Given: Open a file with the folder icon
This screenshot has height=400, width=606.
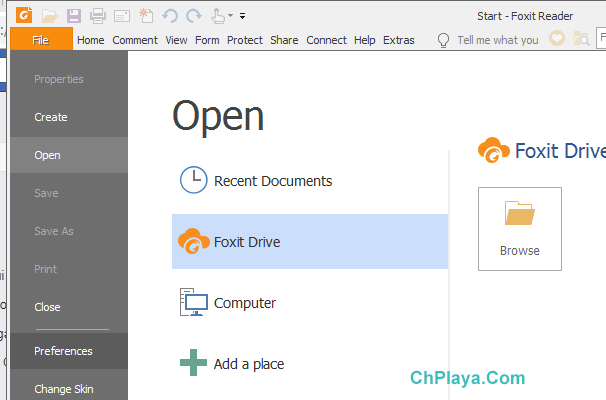Looking at the screenshot, I should click(49, 16).
